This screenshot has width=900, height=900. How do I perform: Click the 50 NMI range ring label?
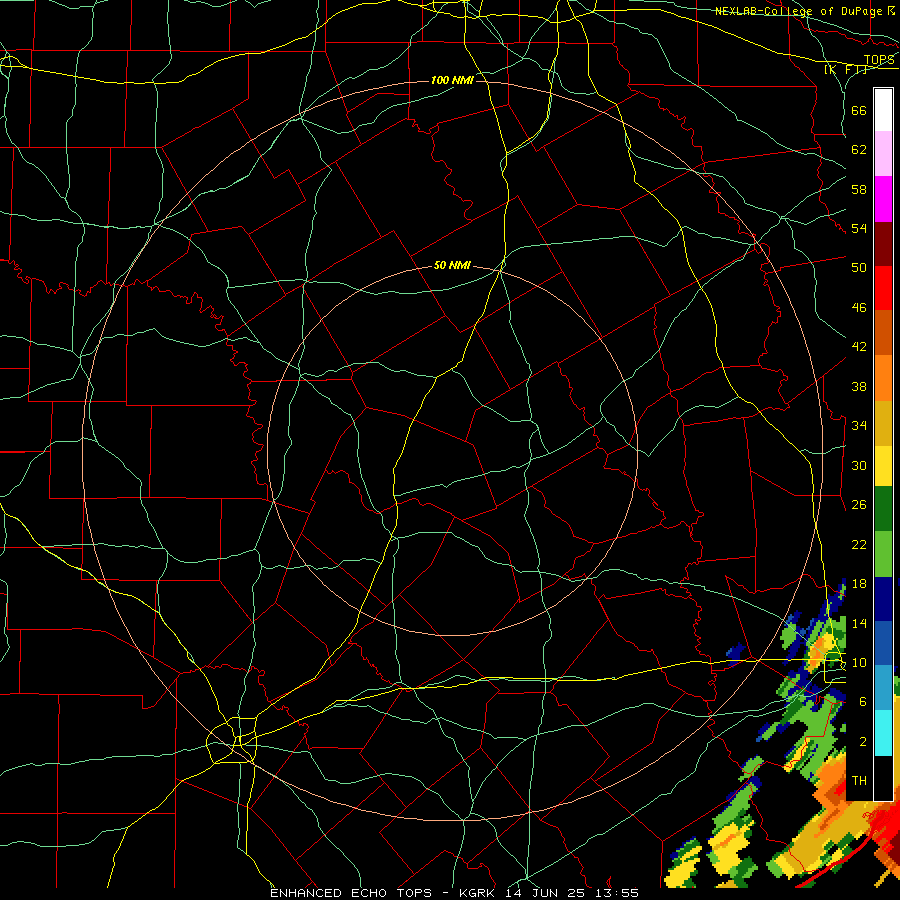pos(452,265)
